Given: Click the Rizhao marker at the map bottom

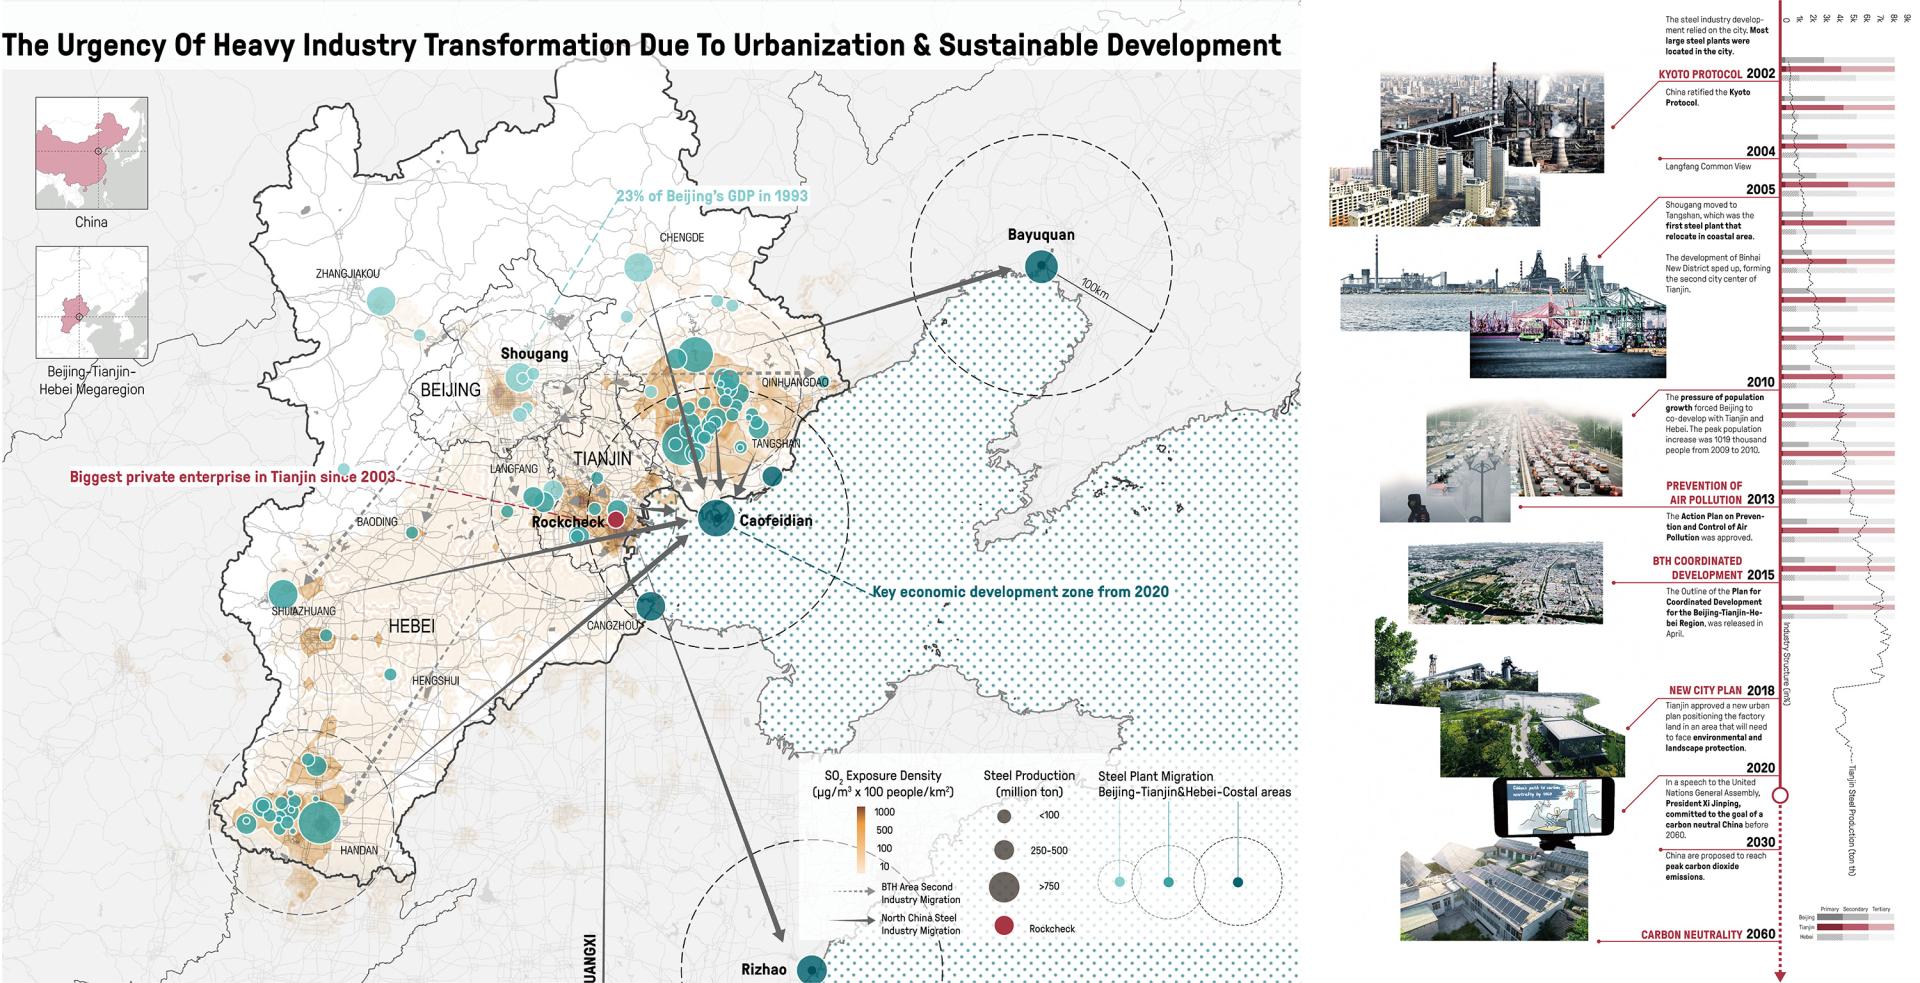Looking at the screenshot, I should (811, 968).
